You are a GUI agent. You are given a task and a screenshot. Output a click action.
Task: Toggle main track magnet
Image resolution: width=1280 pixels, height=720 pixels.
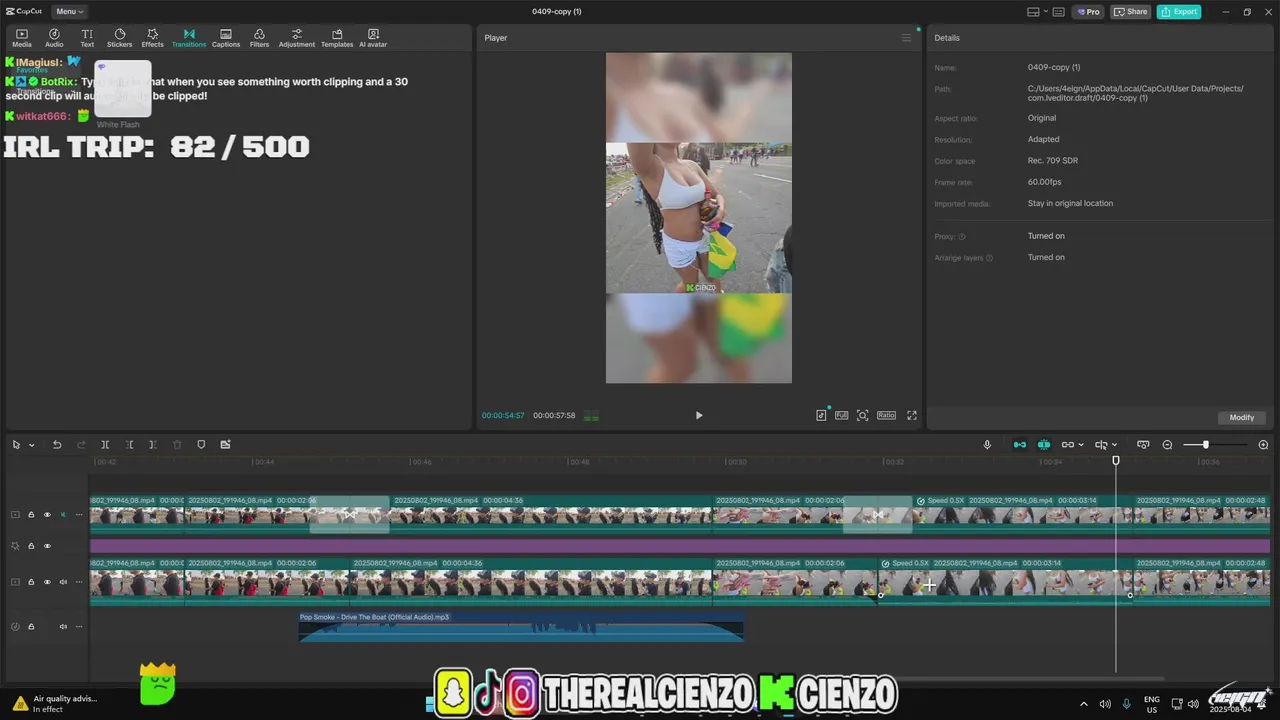[x=1020, y=445]
